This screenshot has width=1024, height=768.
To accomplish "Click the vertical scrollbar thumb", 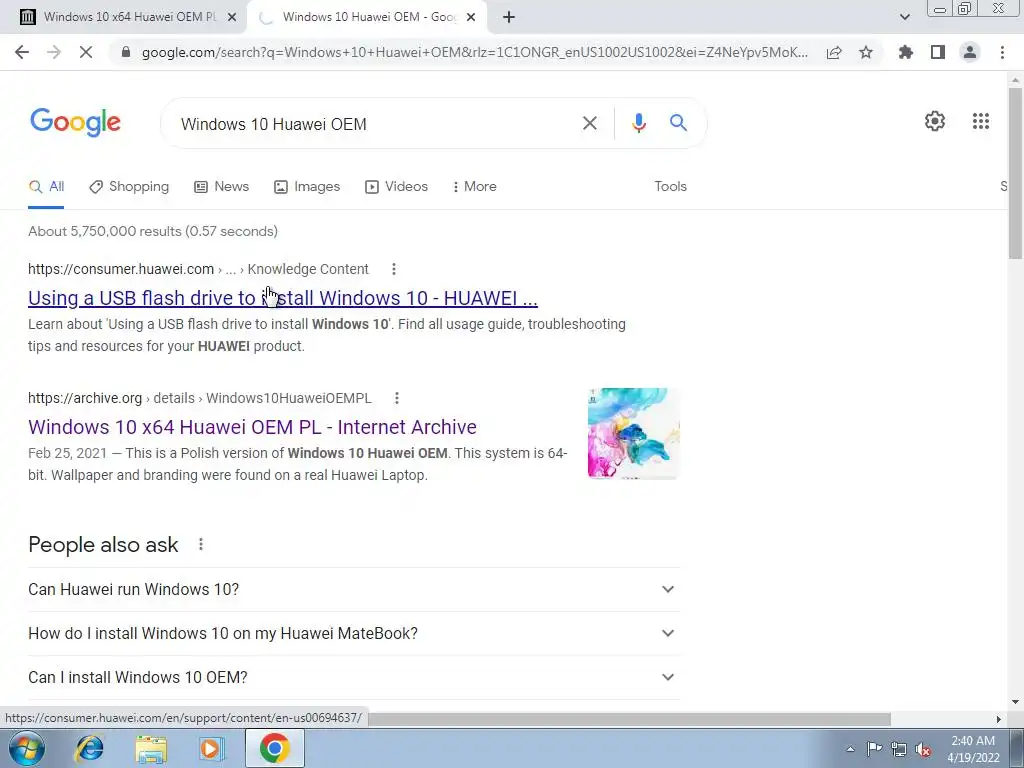I will [x=1015, y=173].
